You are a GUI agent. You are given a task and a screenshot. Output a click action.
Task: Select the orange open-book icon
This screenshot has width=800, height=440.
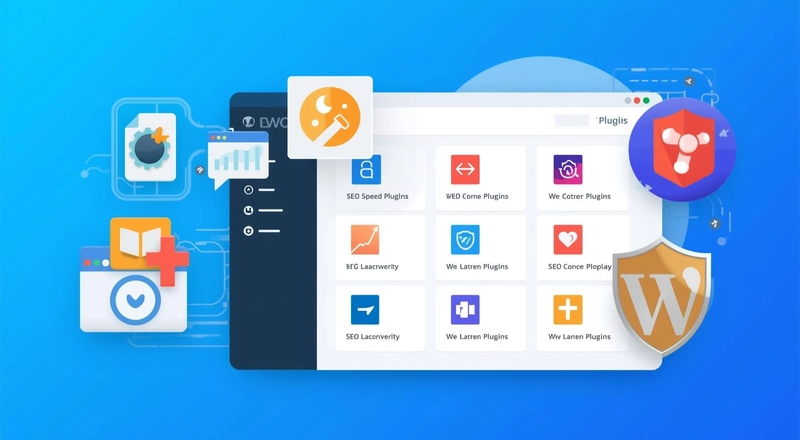pyautogui.click(x=140, y=242)
